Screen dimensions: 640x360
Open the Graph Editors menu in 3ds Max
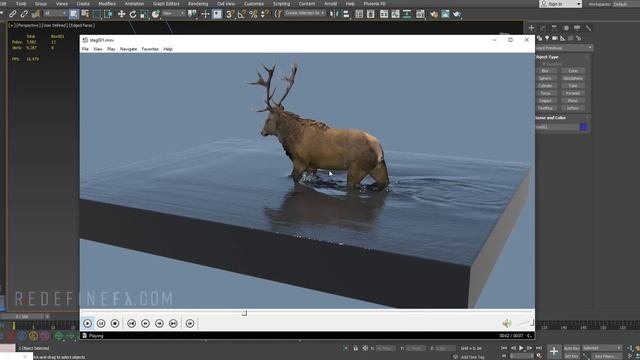click(166, 4)
